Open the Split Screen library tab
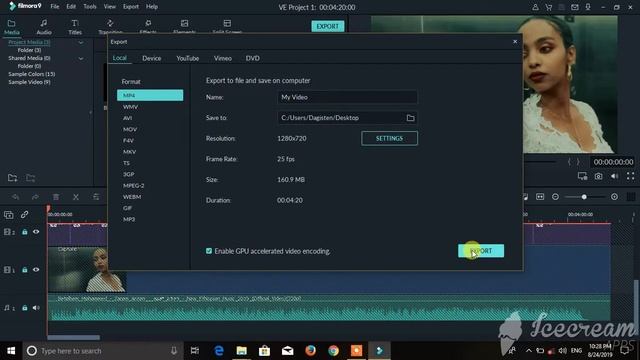Image resolution: width=640 pixels, height=360 pixels. tap(227, 27)
